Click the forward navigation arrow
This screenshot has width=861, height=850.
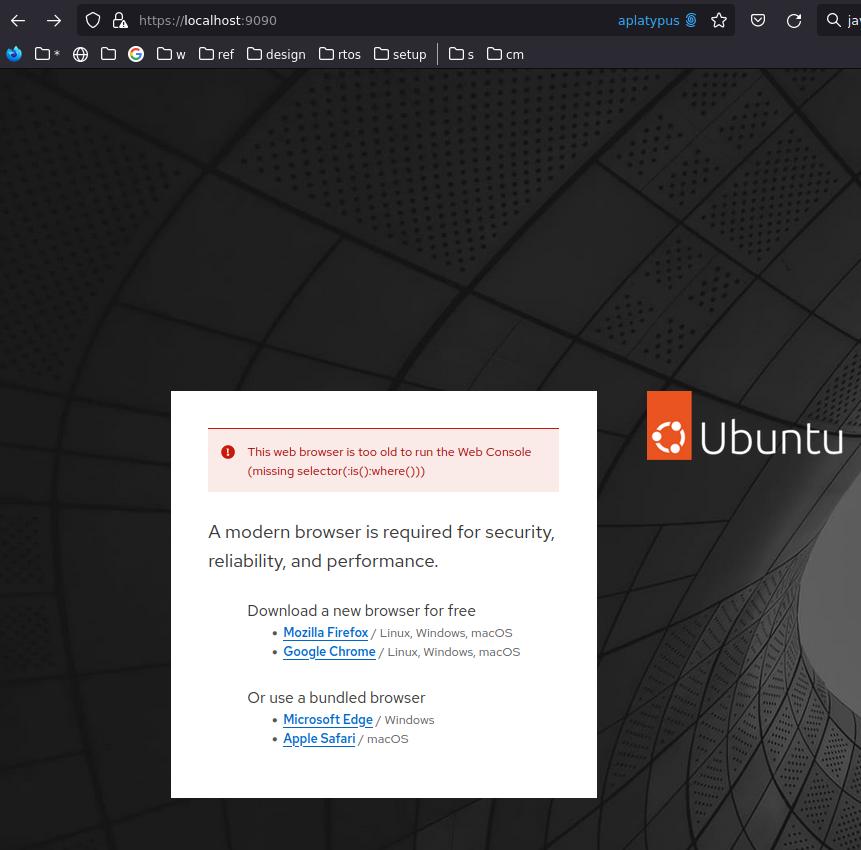[x=54, y=20]
